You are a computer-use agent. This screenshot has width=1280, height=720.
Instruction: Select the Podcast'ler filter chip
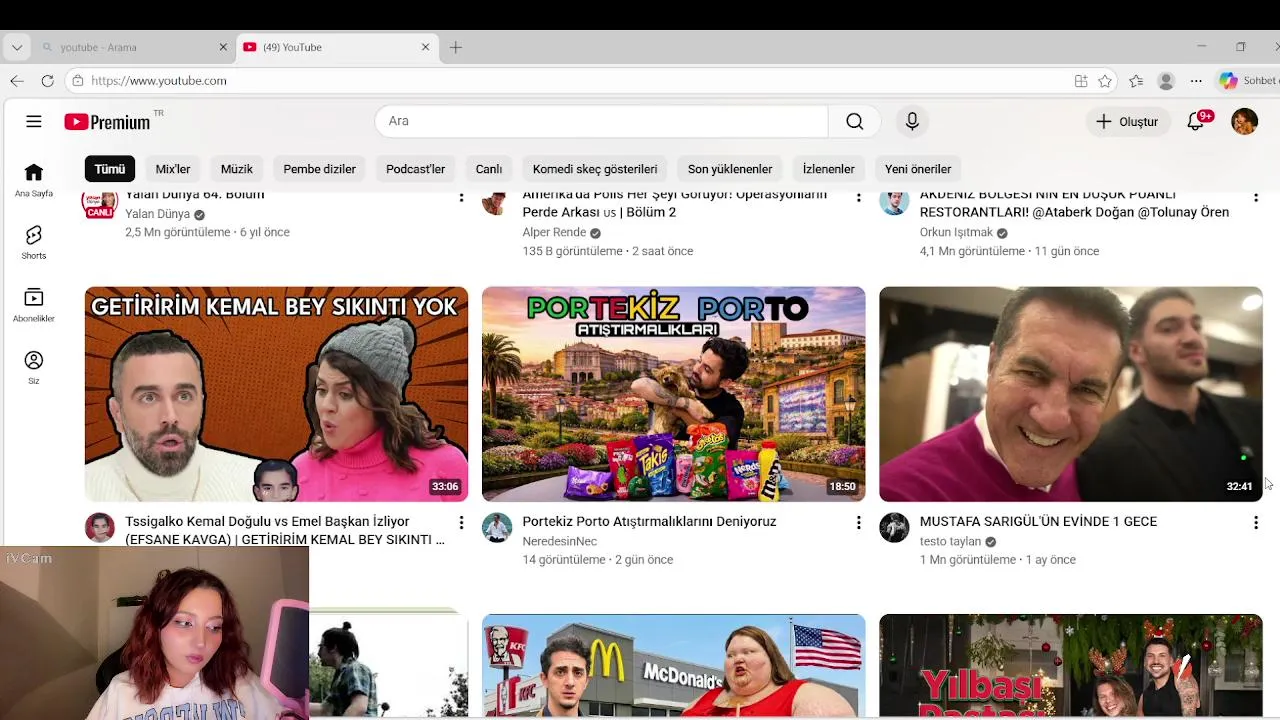pyautogui.click(x=415, y=169)
